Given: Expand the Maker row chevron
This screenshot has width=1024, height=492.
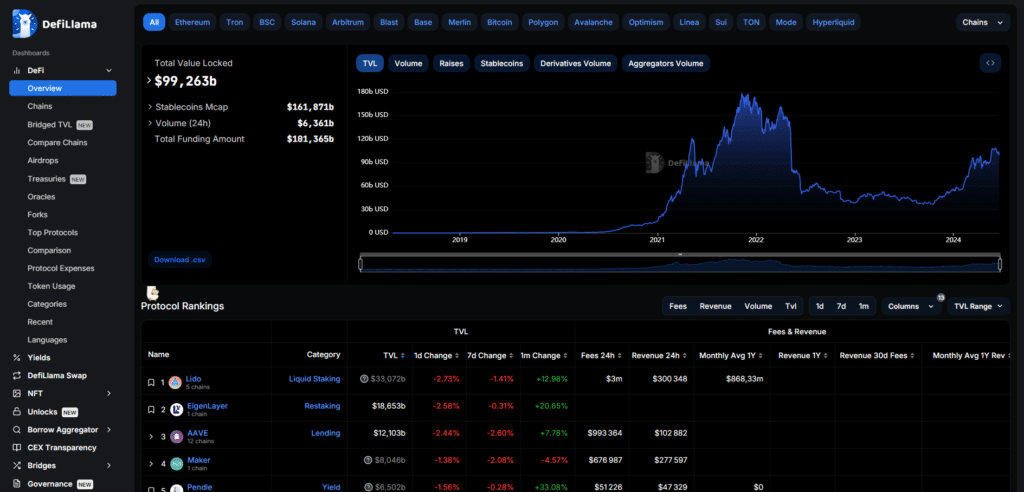Looking at the screenshot, I should (x=151, y=464).
